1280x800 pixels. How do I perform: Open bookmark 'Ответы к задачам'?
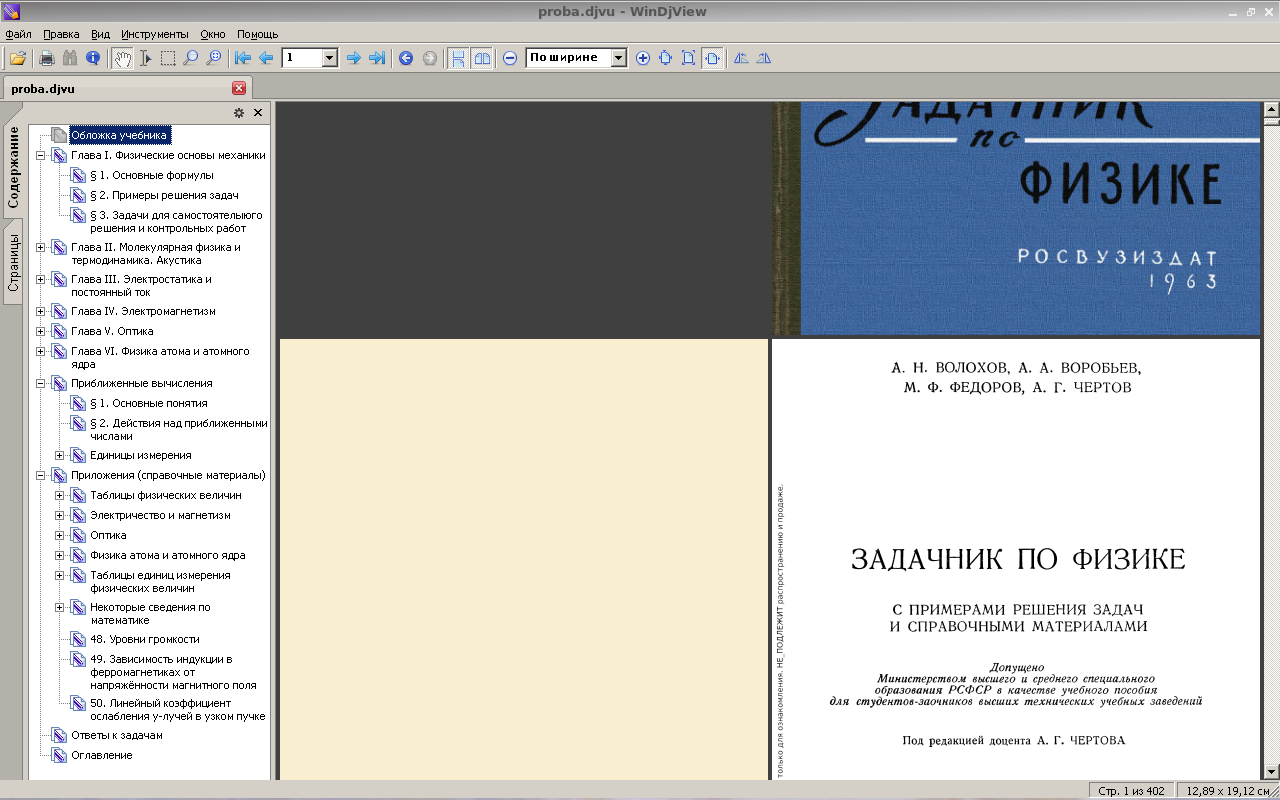pos(116,735)
